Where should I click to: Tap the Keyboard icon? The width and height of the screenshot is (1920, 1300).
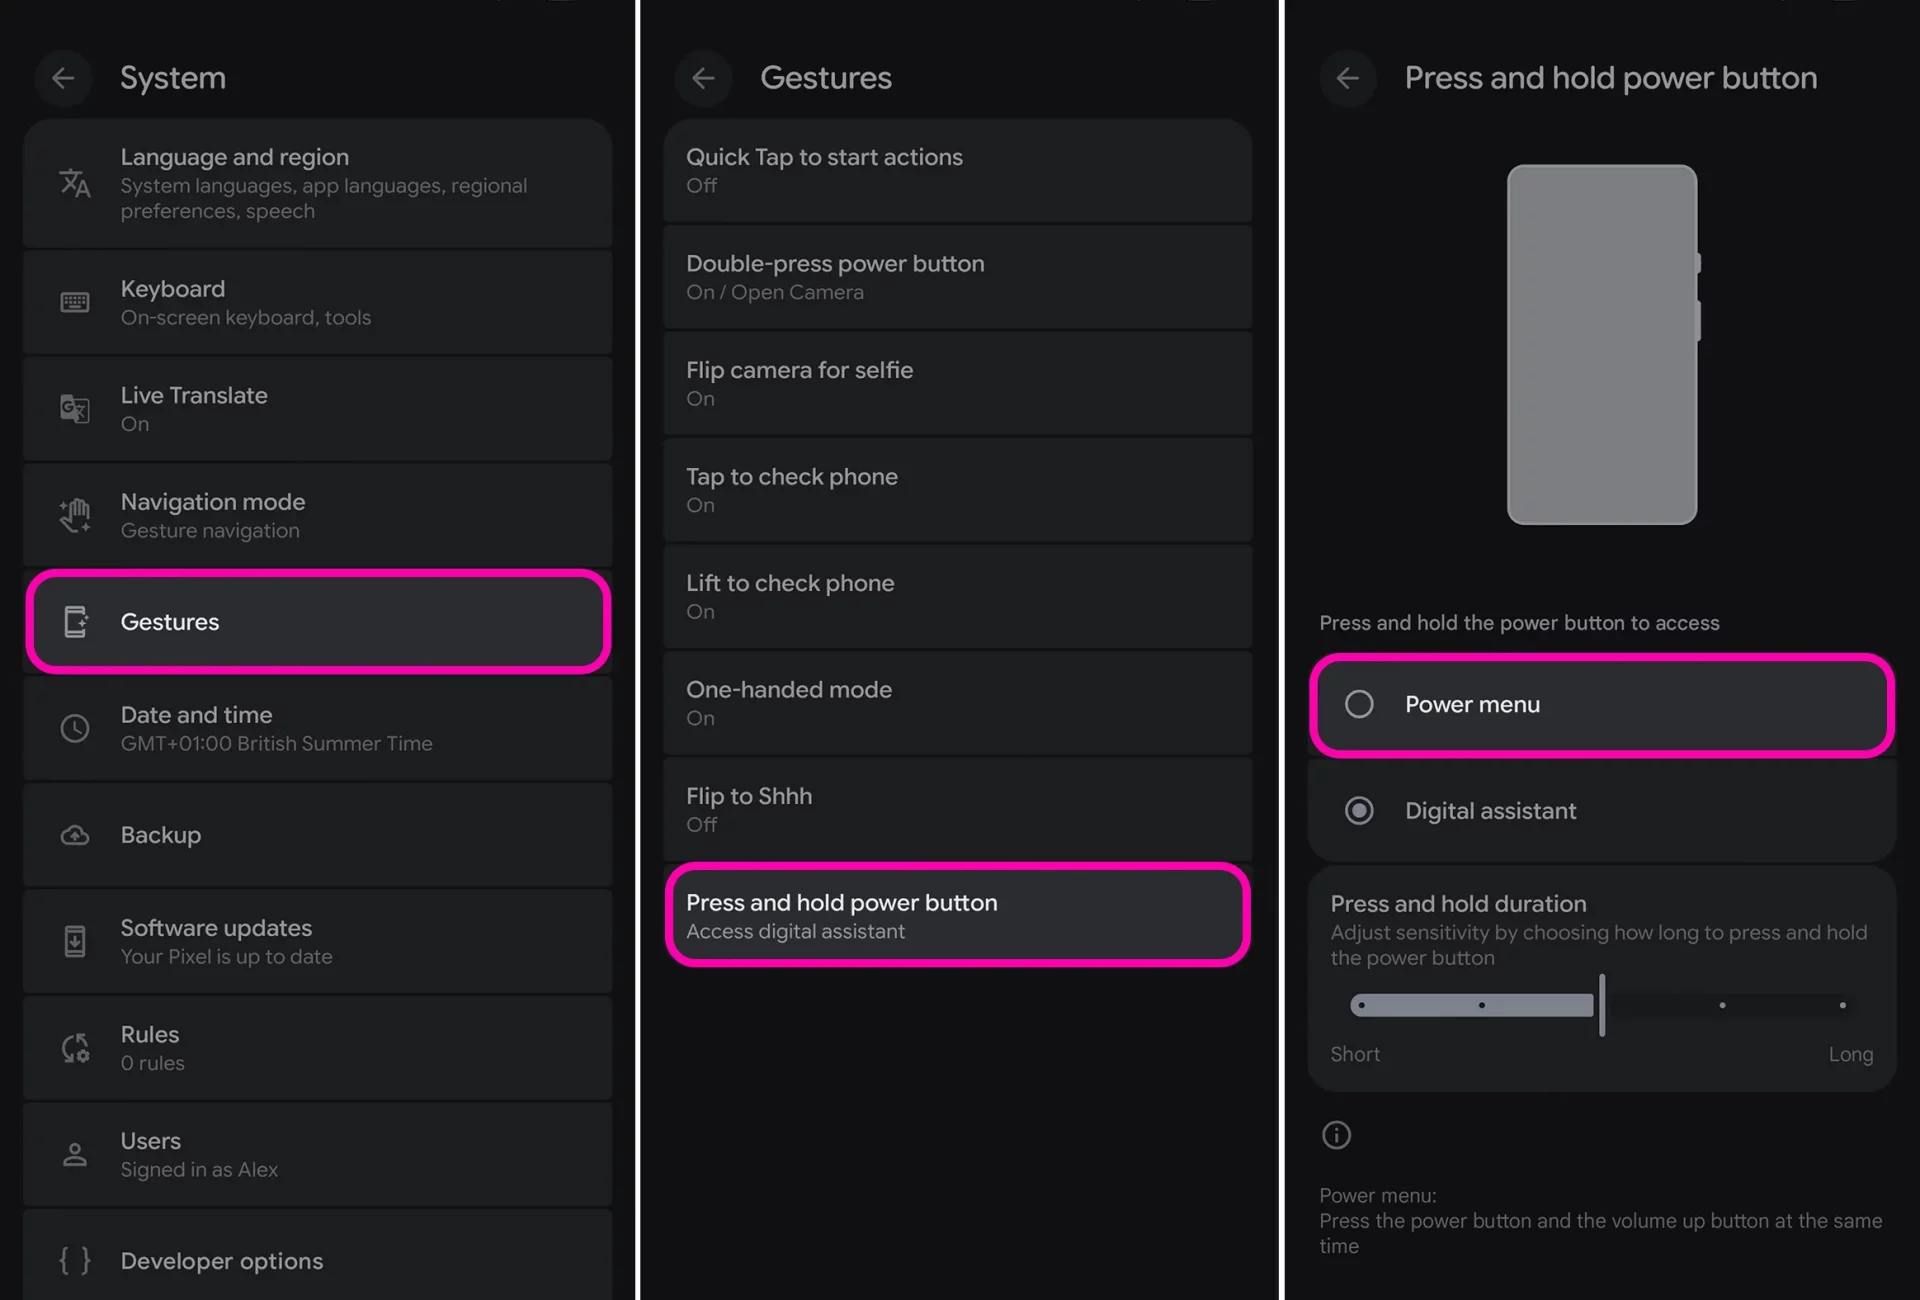click(75, 302)
